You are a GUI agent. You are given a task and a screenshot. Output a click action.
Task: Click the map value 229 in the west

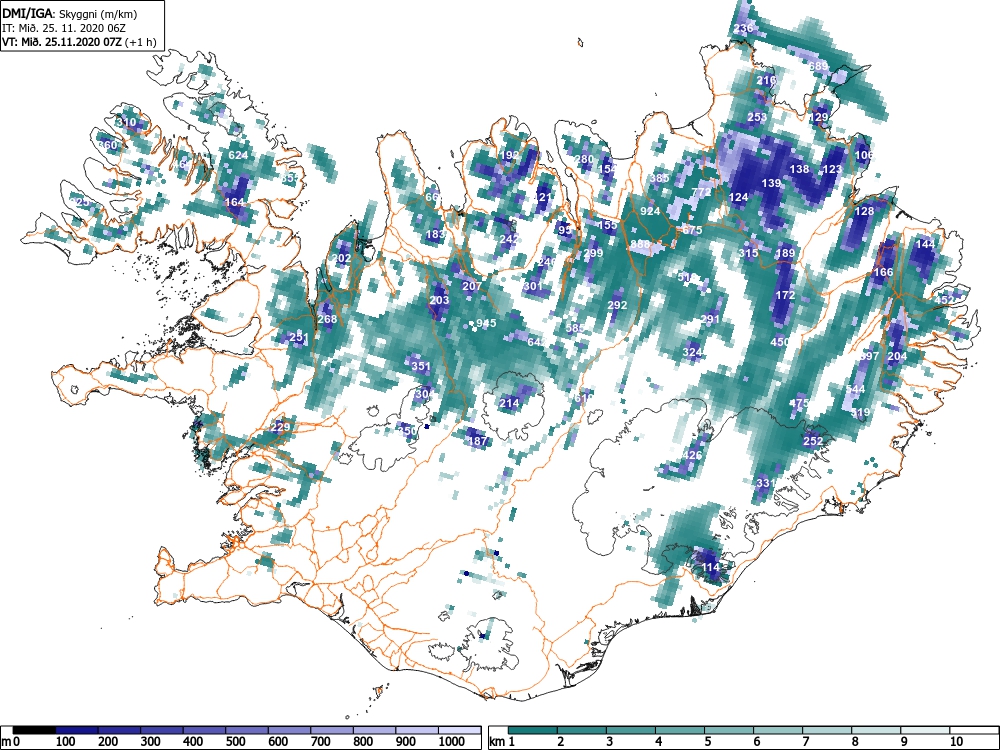281,427
